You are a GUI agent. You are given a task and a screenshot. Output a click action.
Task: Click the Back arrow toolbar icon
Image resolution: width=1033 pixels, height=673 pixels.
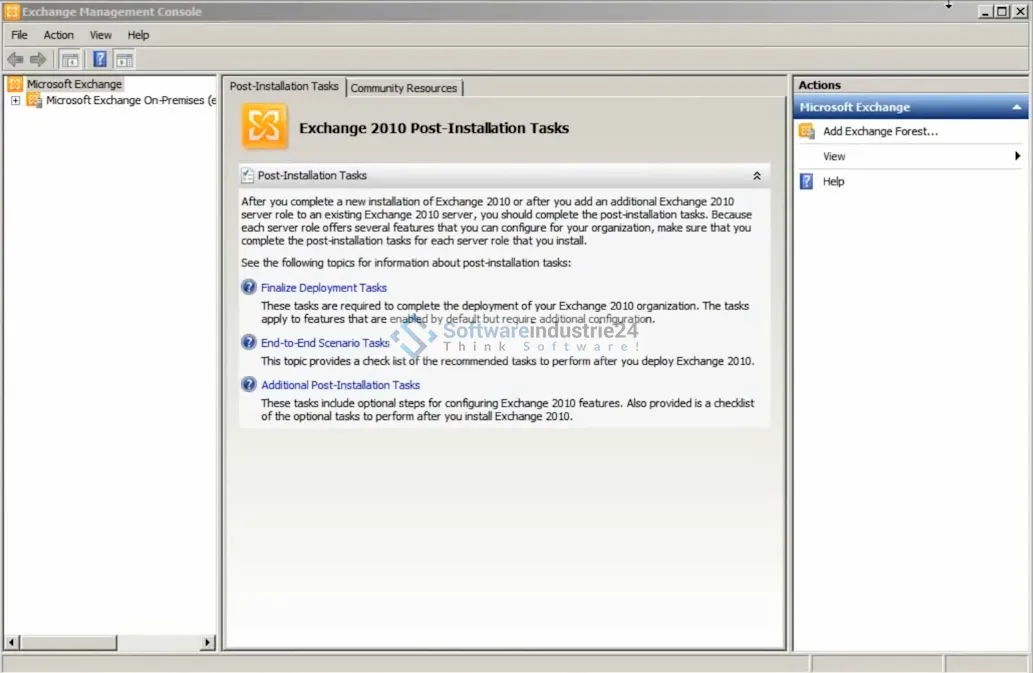click(x=15, y=60)
